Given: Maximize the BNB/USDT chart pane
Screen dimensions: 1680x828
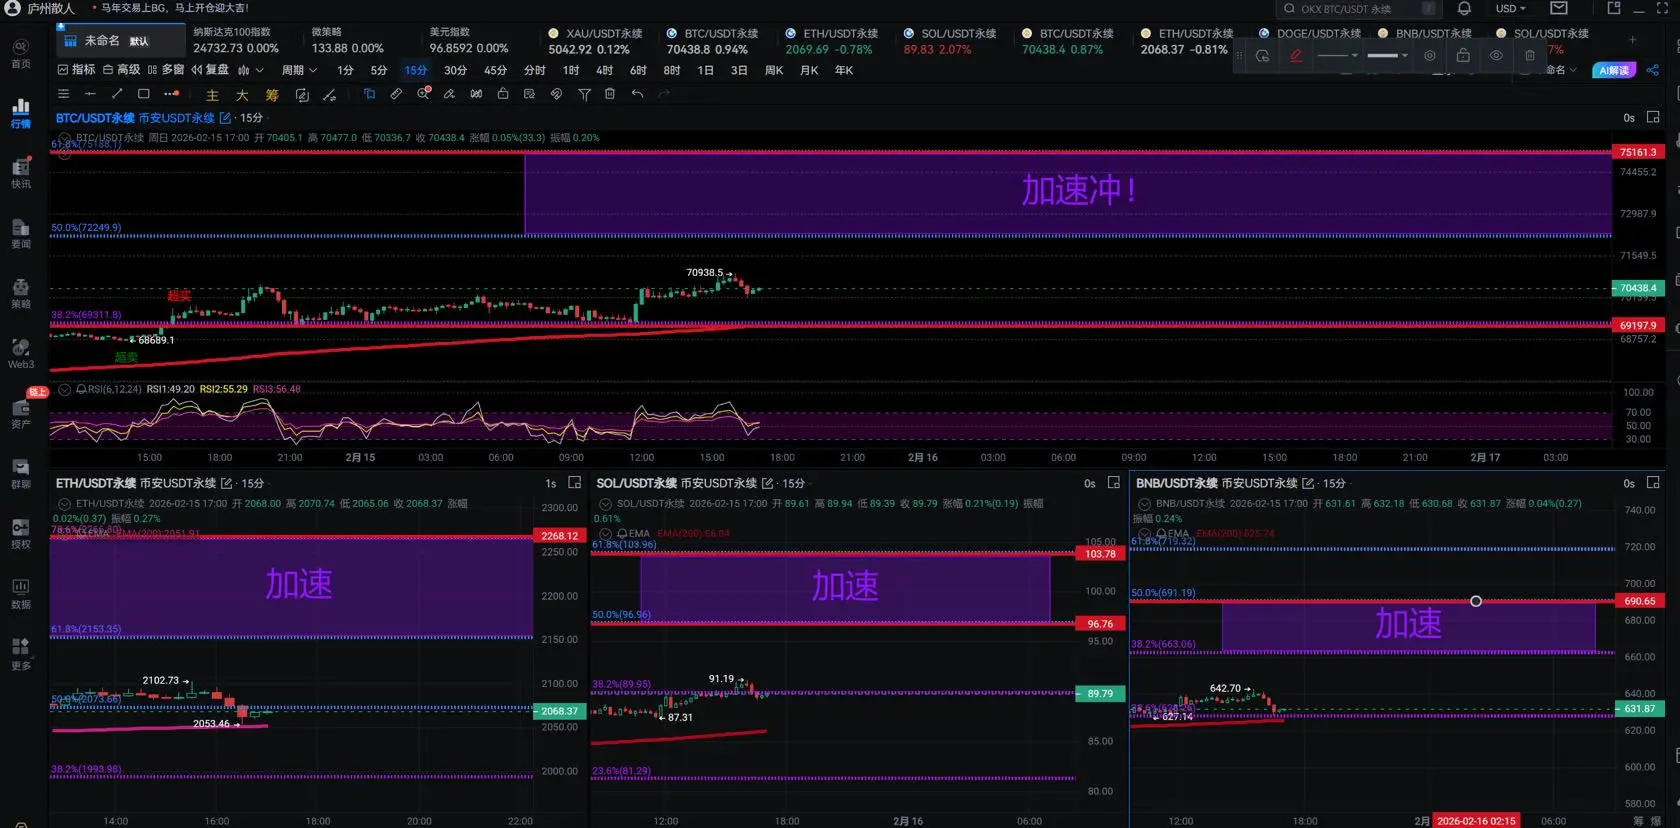Looking at the screenshot, I should pyautogui.click(x=1653, y=483).
